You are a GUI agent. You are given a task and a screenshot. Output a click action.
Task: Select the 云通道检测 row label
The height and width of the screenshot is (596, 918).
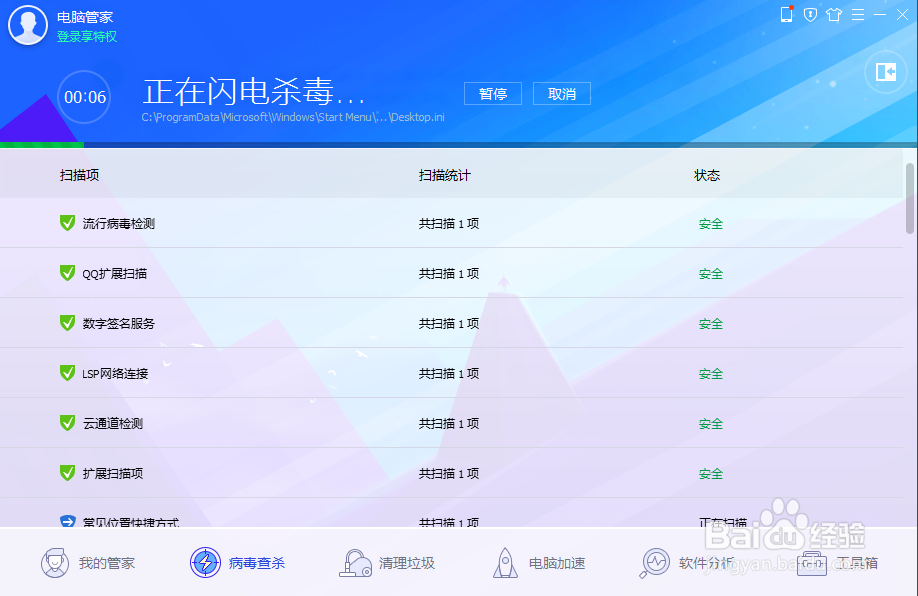[x=113, y=423]
